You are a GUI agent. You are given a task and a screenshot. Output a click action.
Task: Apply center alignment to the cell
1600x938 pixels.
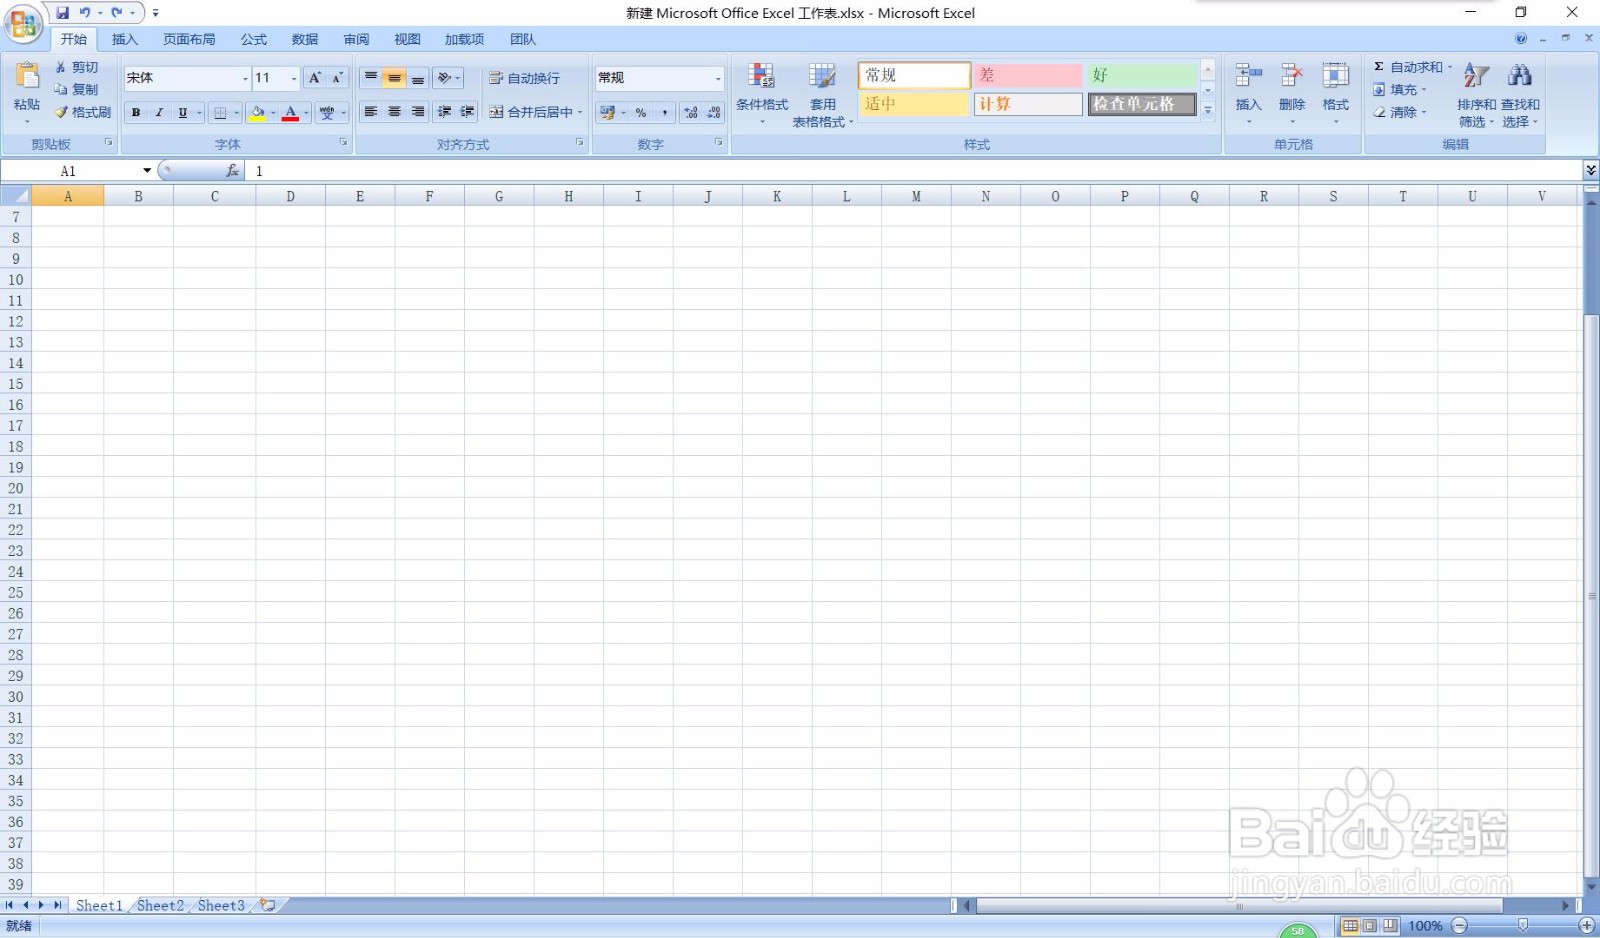[x=394, y=112]
